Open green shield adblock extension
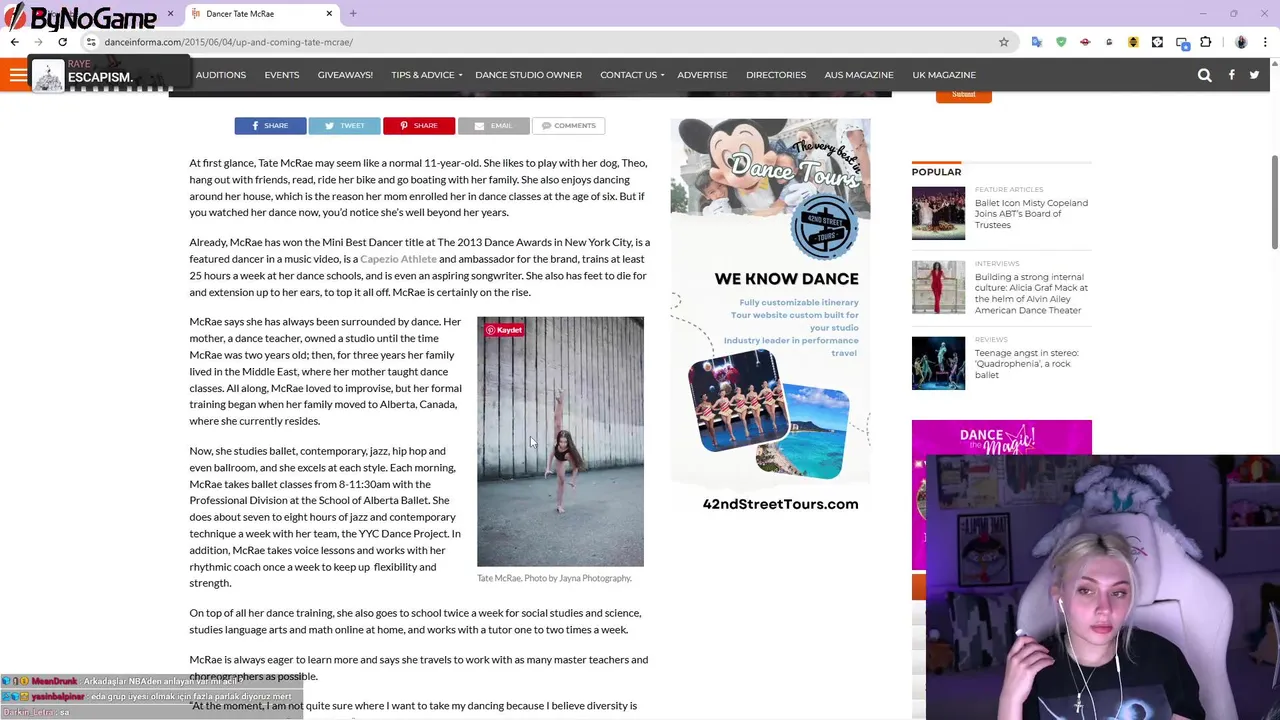Viewport: 1280px width, 720px height. tap(1061, 42)
